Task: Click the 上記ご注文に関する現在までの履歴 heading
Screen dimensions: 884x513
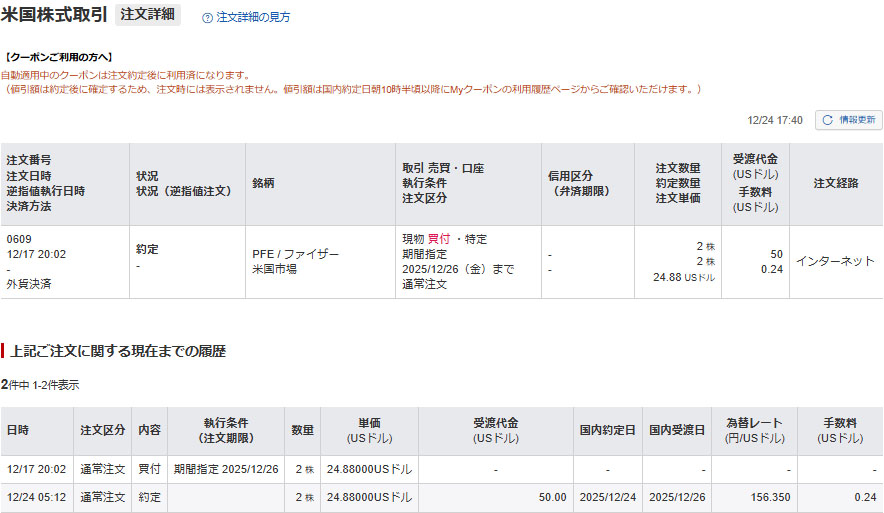Action: (x=118, y=351)
